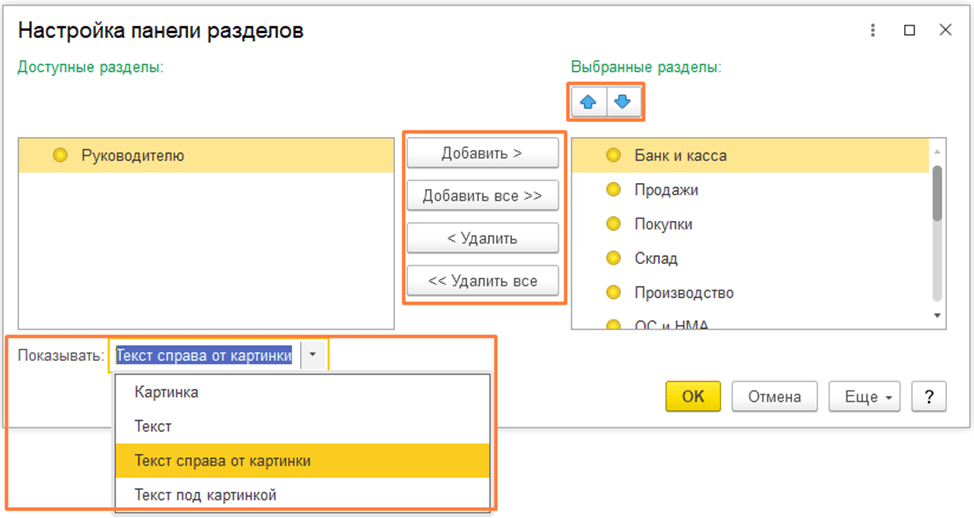Select Текст под картинкой option
The image size is (974, 518).
pyautogui.click(x=205, y=494)
